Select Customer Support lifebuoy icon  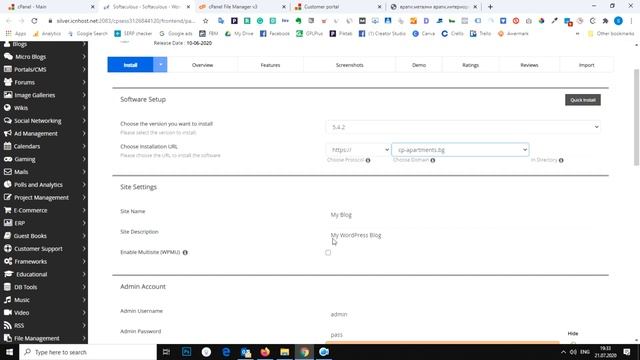8,248
